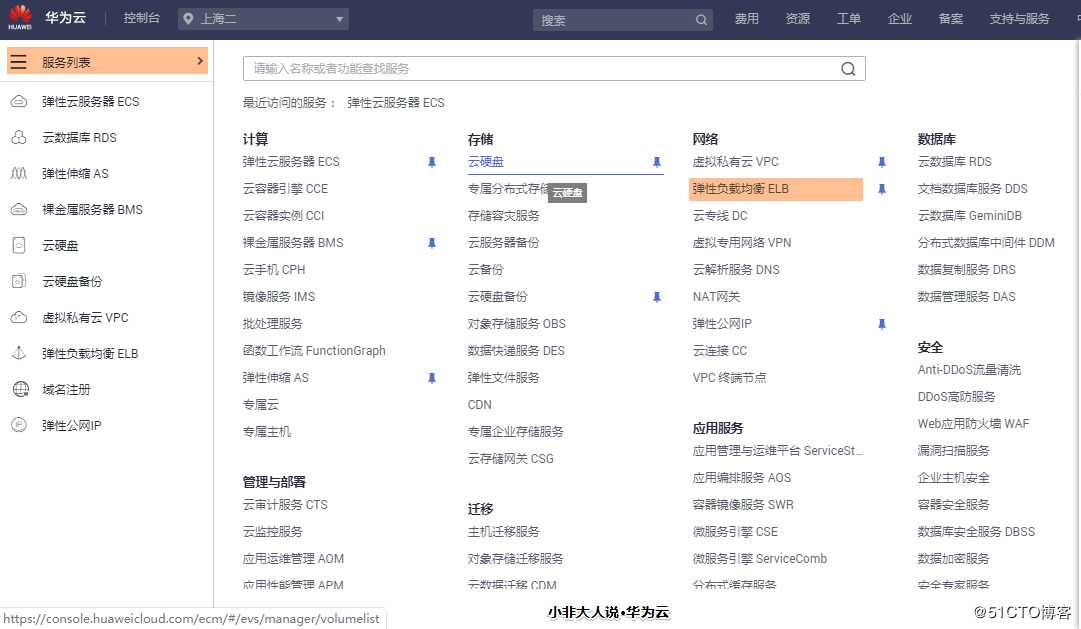Unpin 弹性负载均衡 ELB in the 网络 list
The height and width of the screenshot is (629, 1081).
(881, 189)
